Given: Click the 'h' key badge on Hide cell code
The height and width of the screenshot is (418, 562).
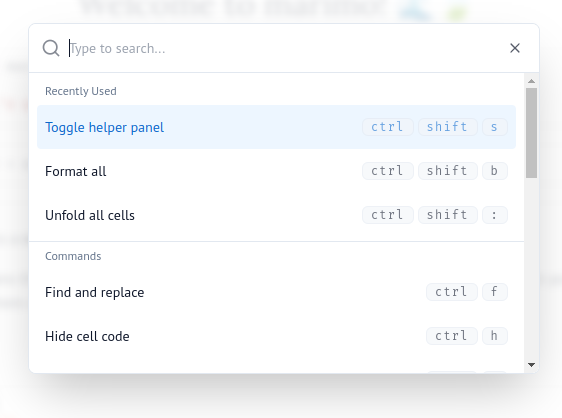Looking at the screenshot, I should pyautogui.click(x=495, y=336).
